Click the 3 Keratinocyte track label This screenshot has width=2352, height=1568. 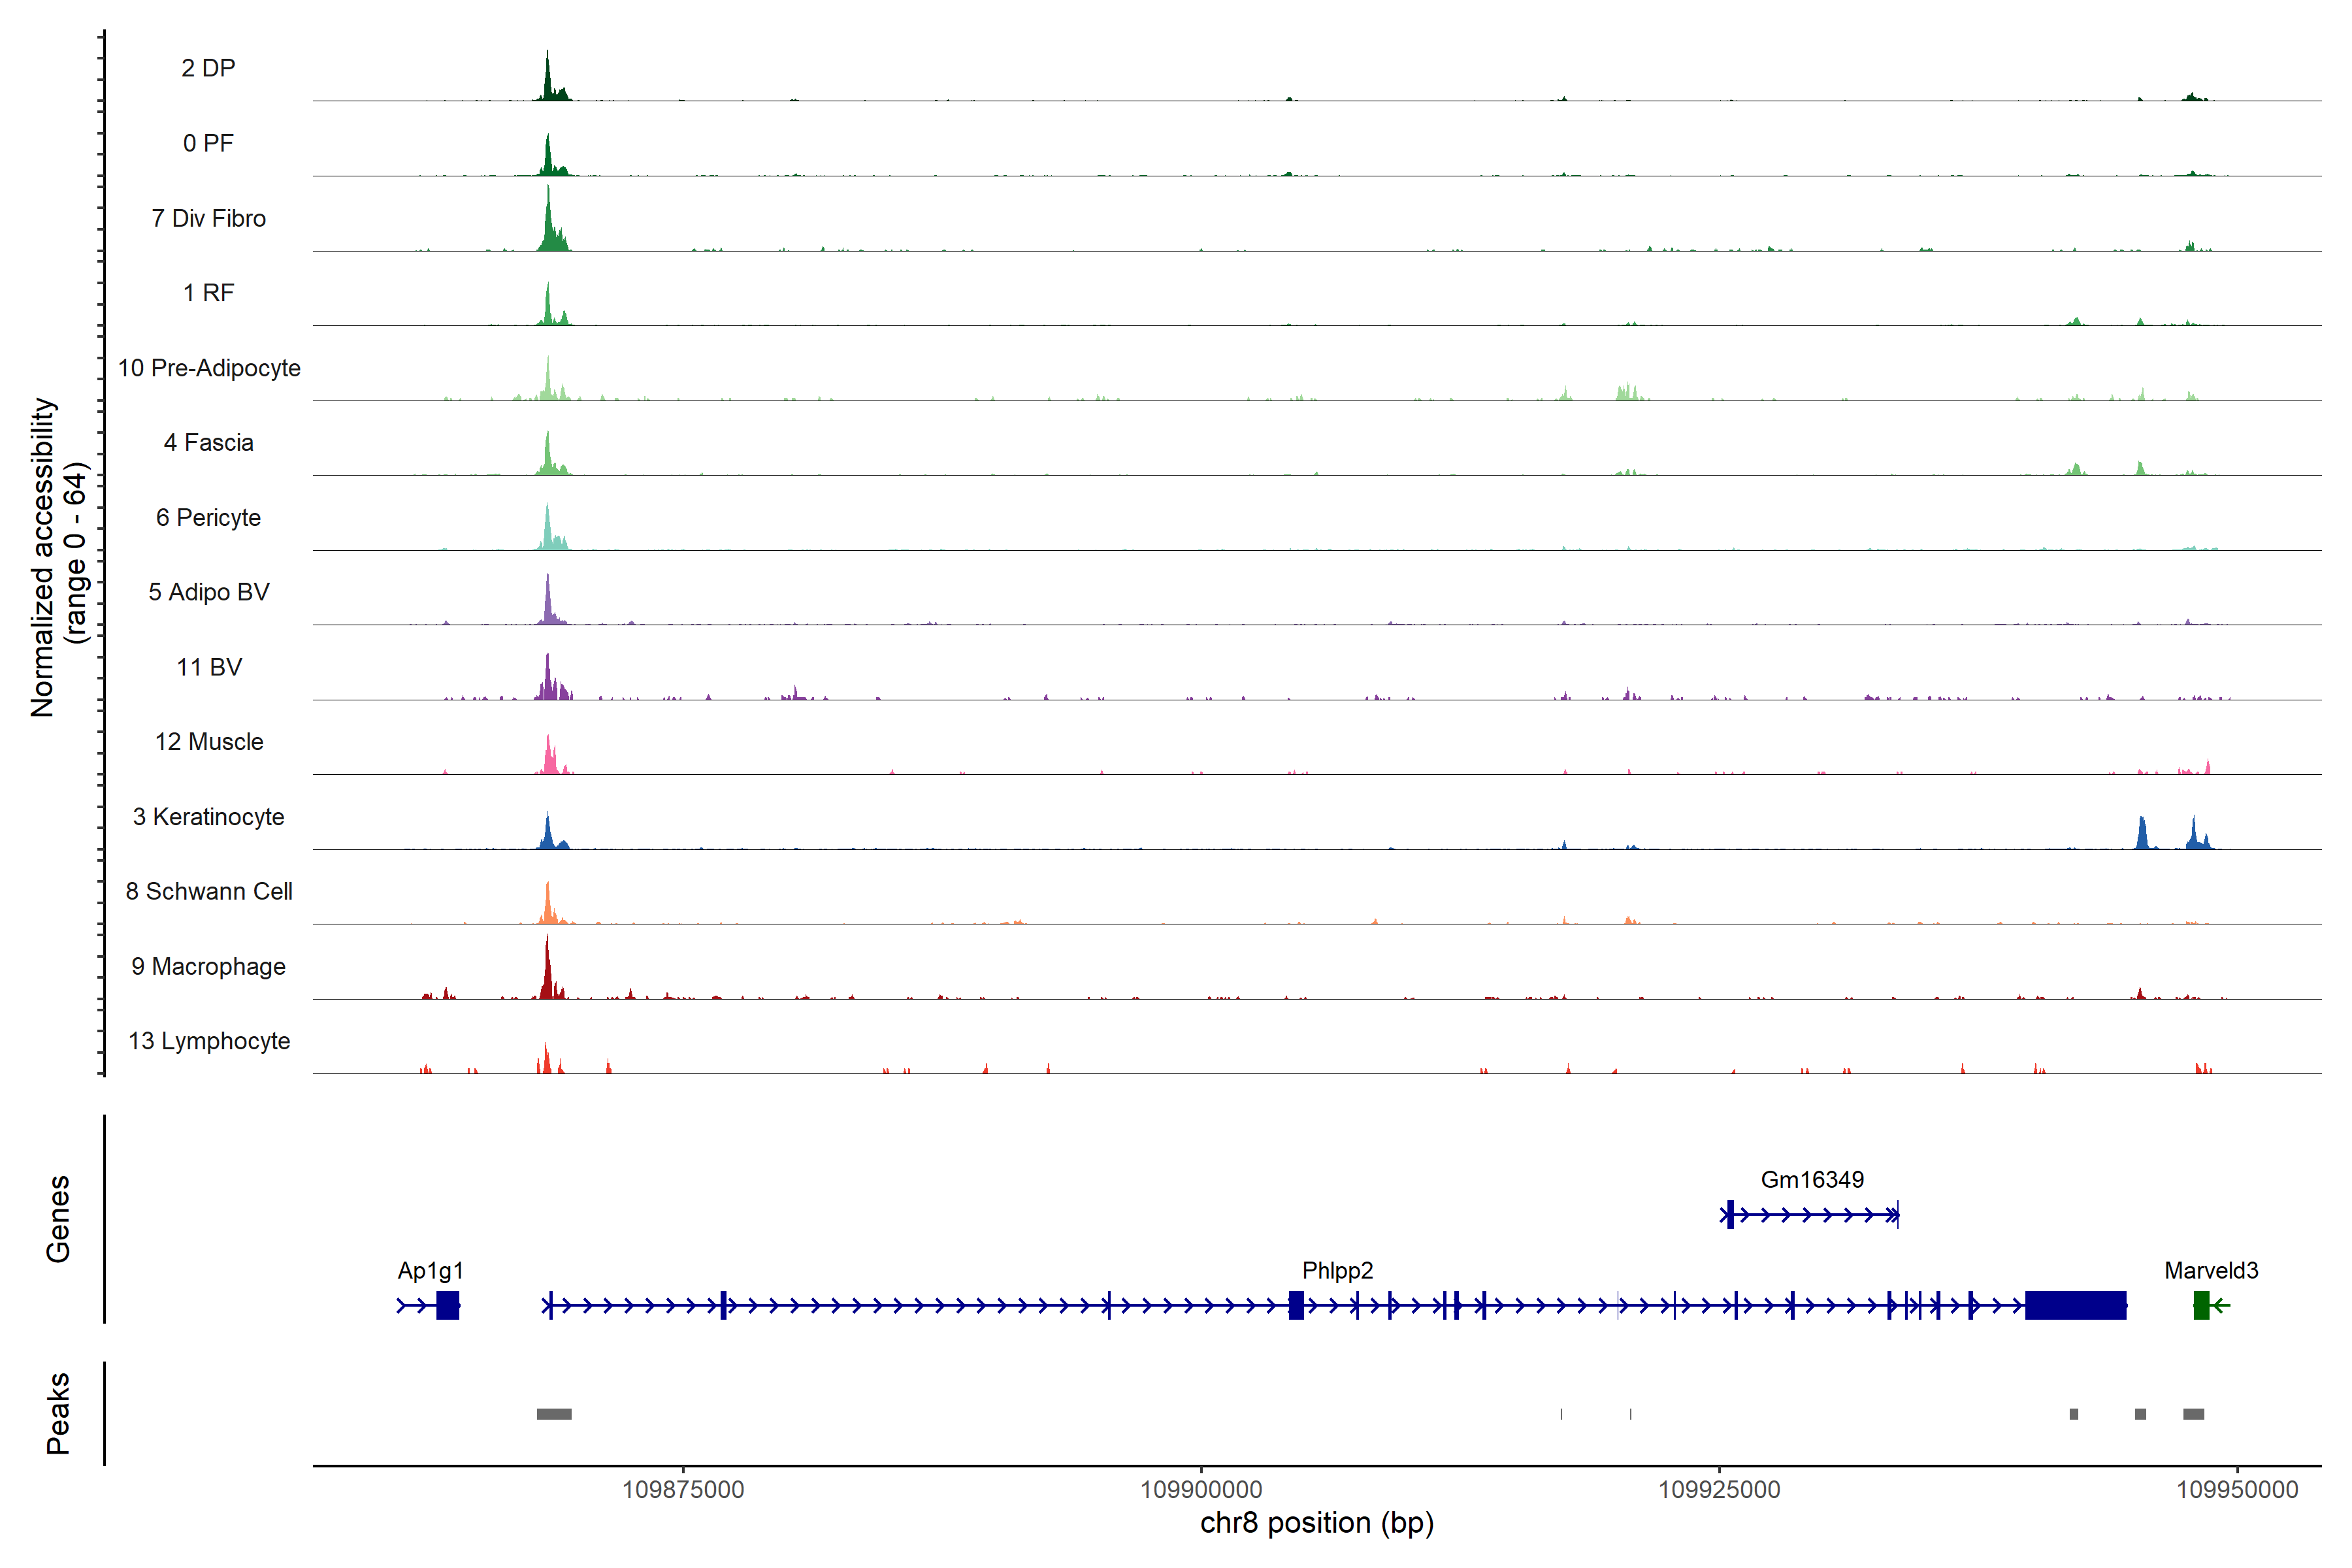coord(208,817)
